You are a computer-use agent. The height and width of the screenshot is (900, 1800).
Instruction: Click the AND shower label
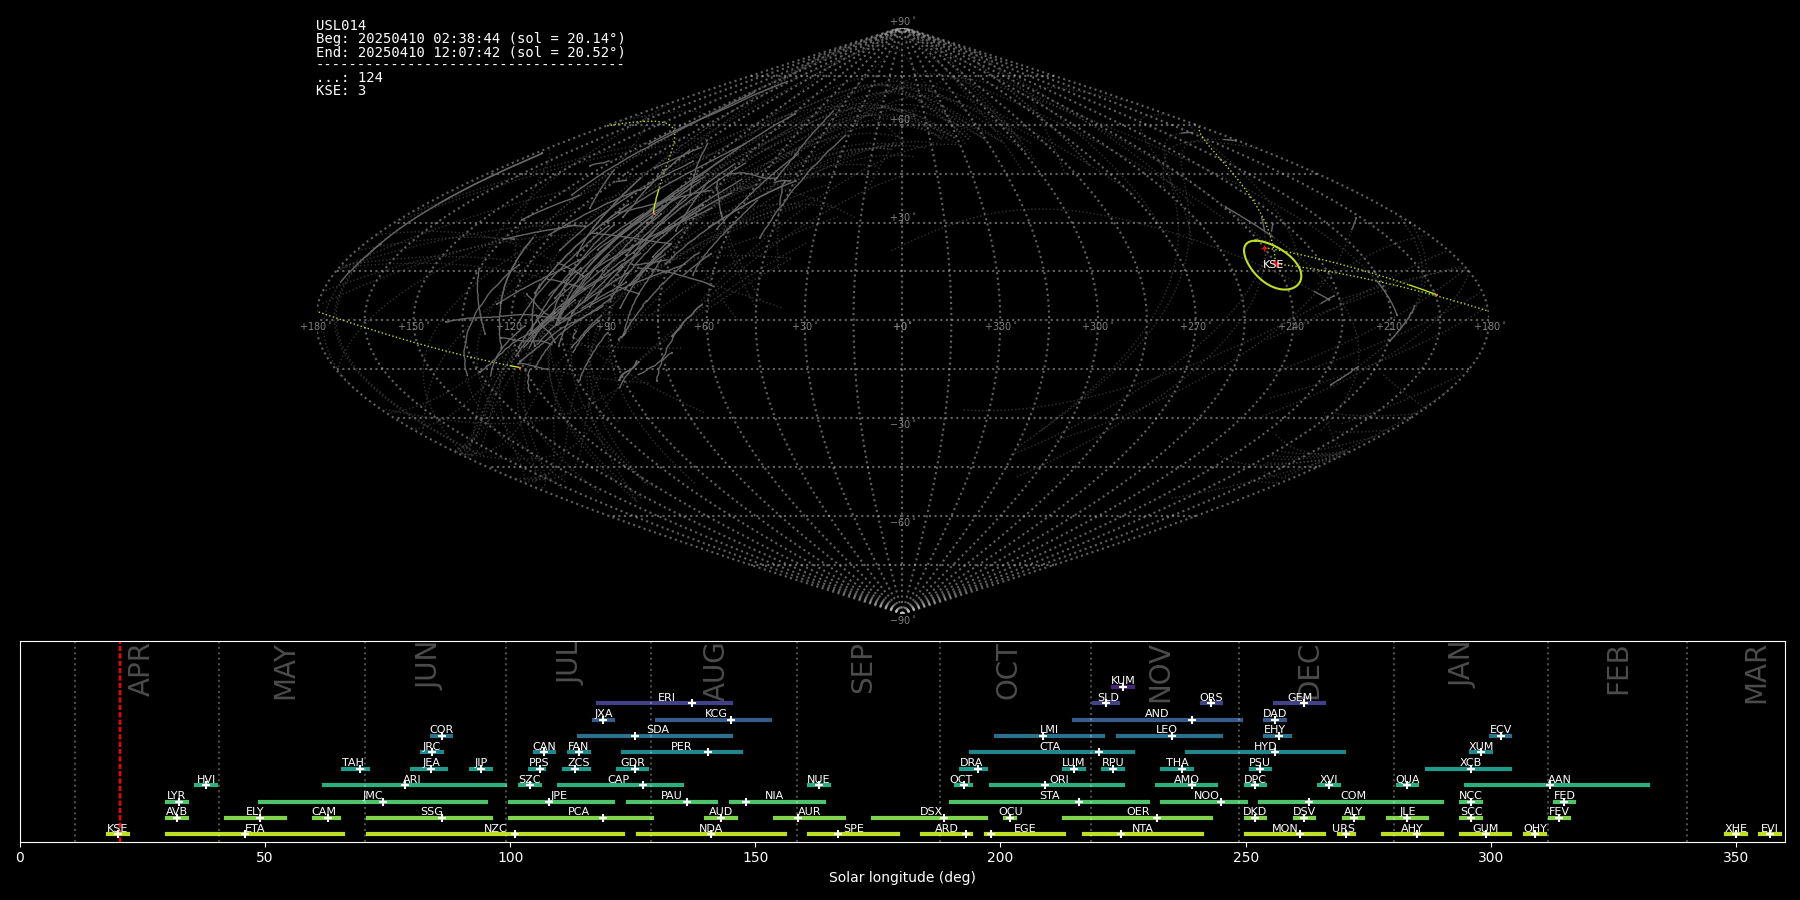1156,714
